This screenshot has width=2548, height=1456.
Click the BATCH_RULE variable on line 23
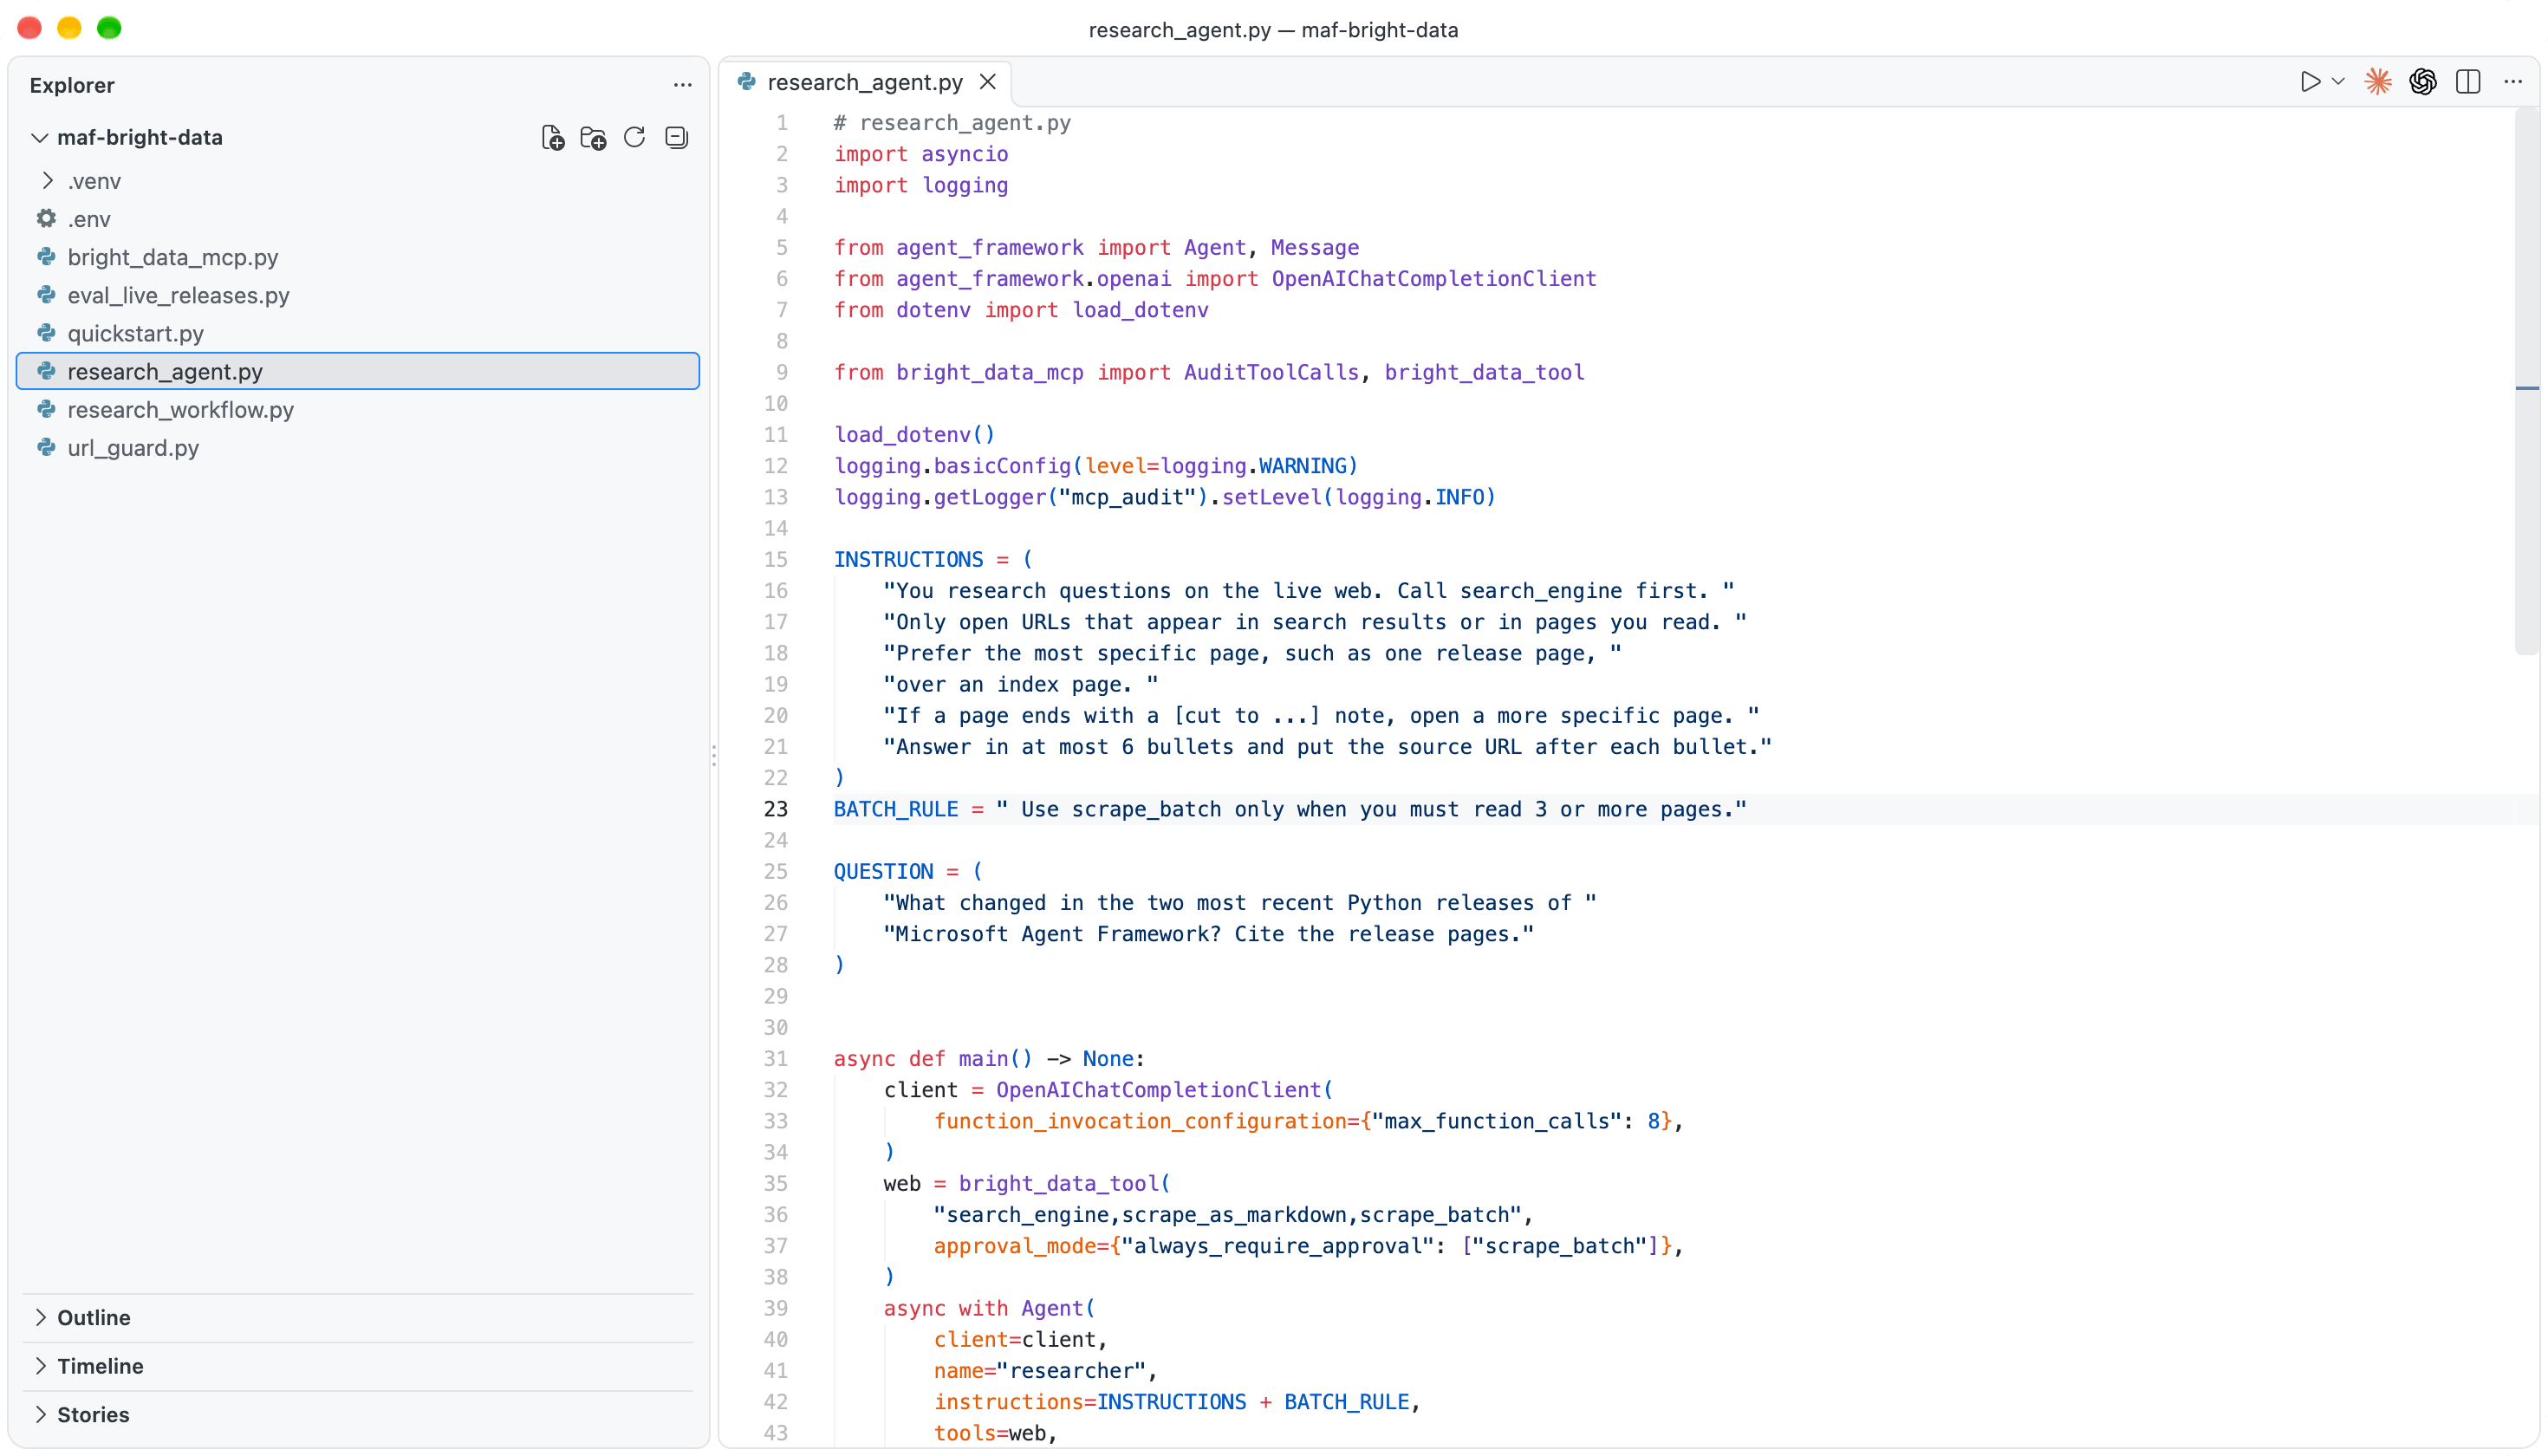pyautogui.click(x=896, y=809)
